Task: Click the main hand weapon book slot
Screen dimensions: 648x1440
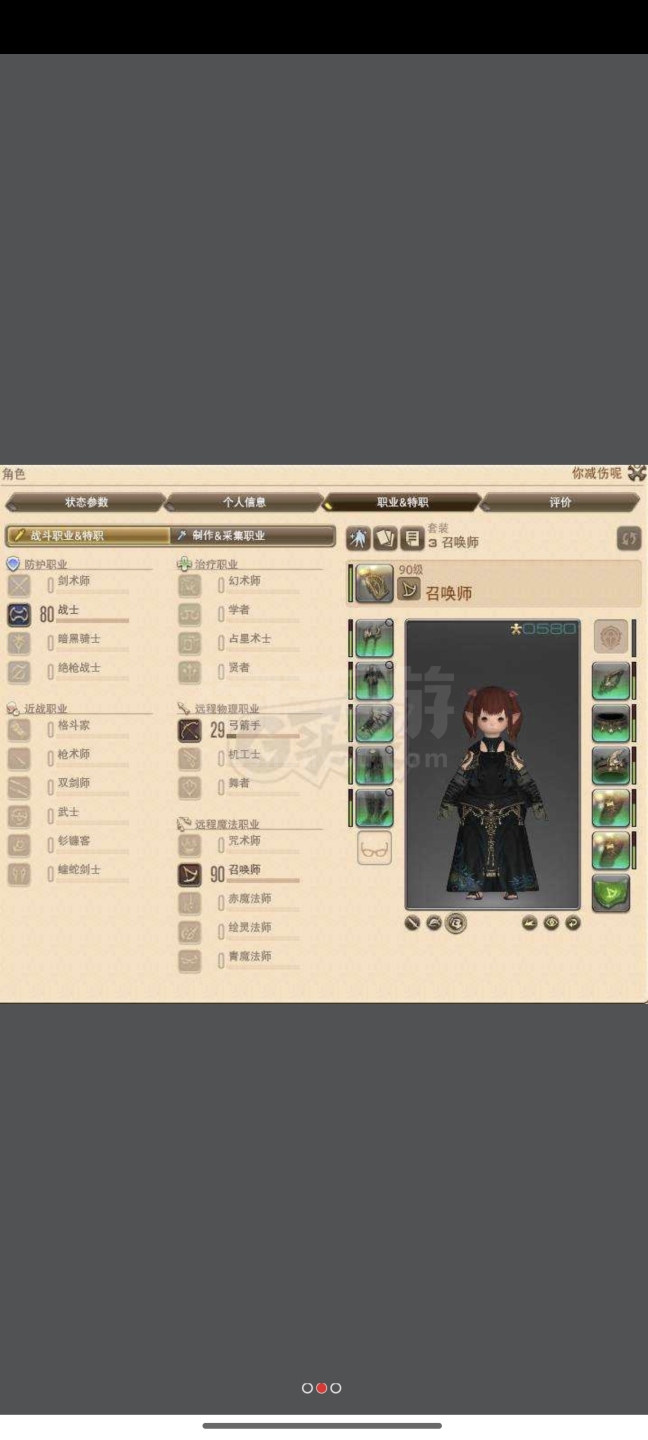Action: [374, 583]
